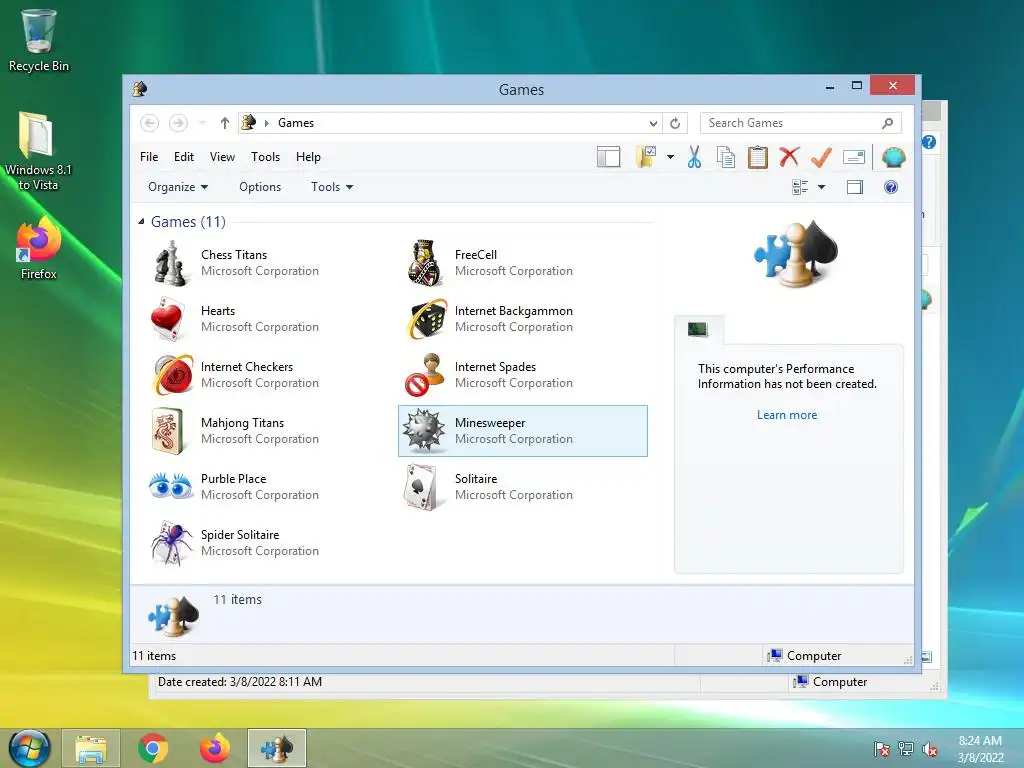
Task: Open File Explorer from taskbar
Action: [x=91, y=748]
